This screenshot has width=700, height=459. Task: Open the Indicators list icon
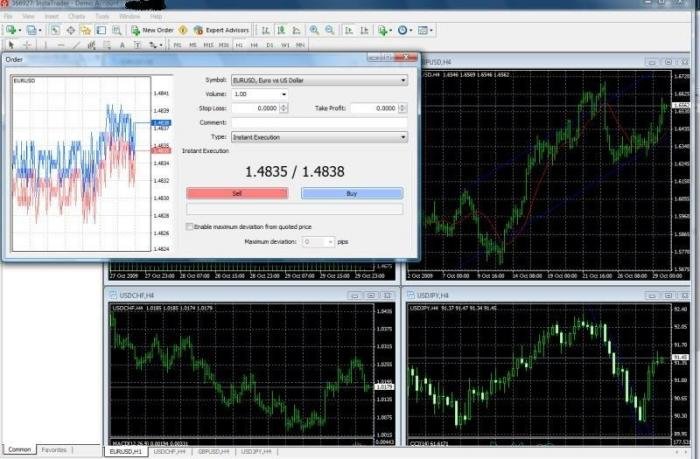coord(383,30)
